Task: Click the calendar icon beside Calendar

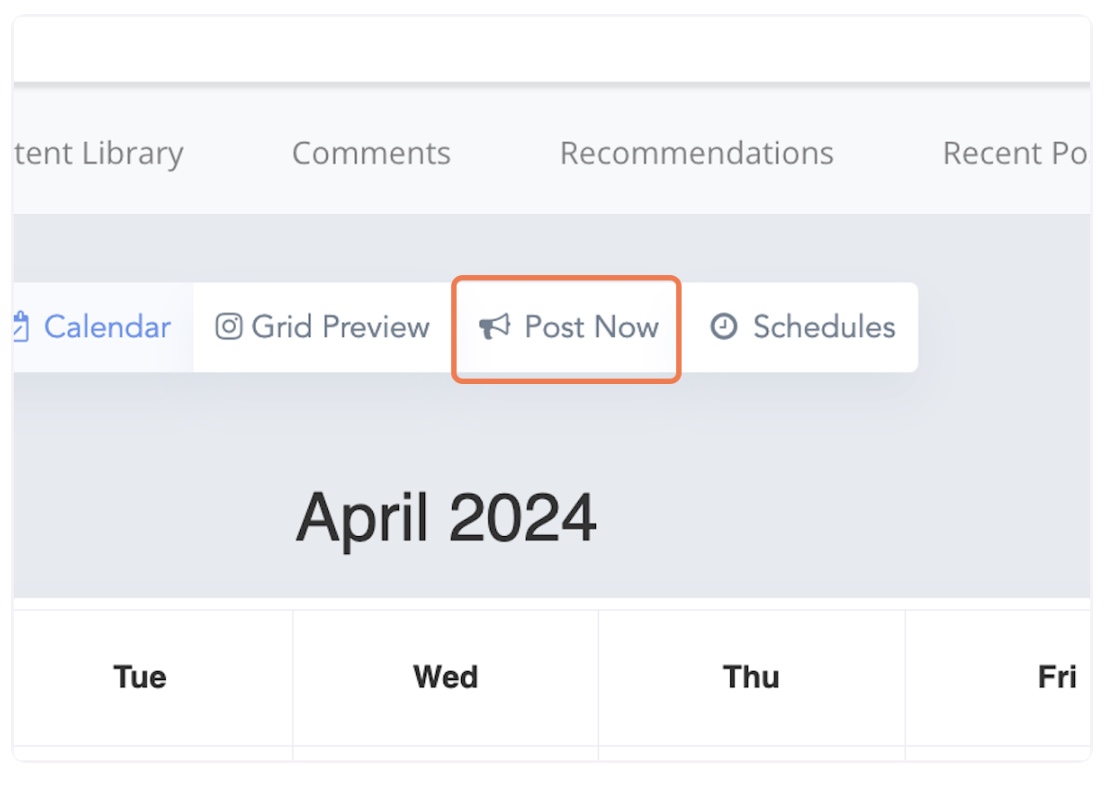Action: (21, 327)
